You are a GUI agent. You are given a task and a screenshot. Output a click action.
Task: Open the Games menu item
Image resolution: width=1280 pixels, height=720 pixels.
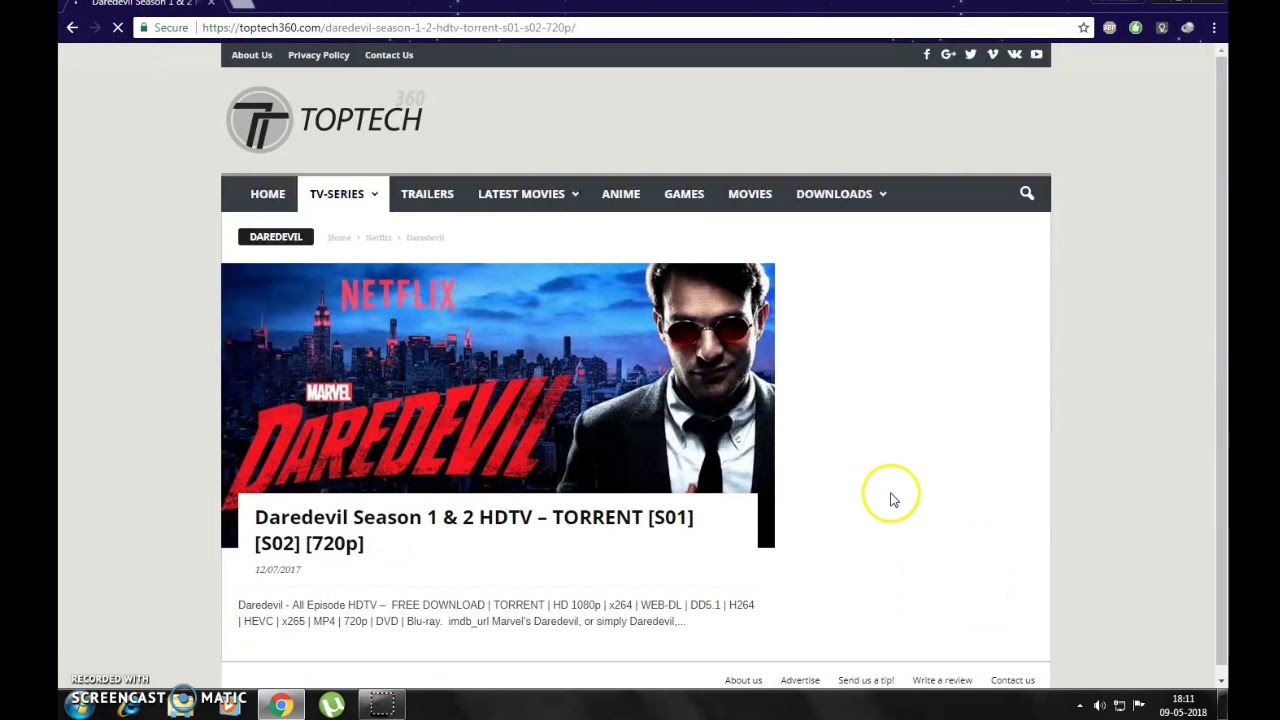[684, 194]
